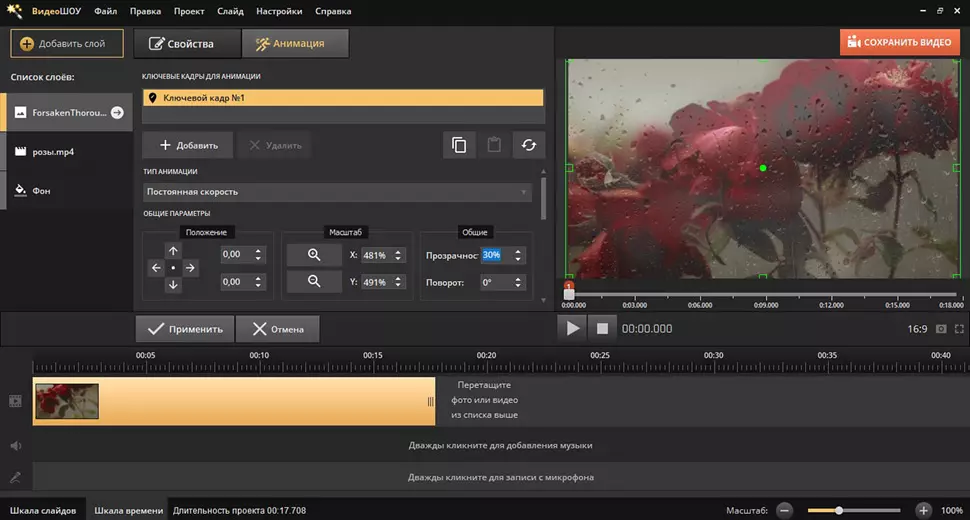Increase timeline Масштаб with plus button
Image resolution: width=970 pixels, height=520 pixels.
[923, 510]
